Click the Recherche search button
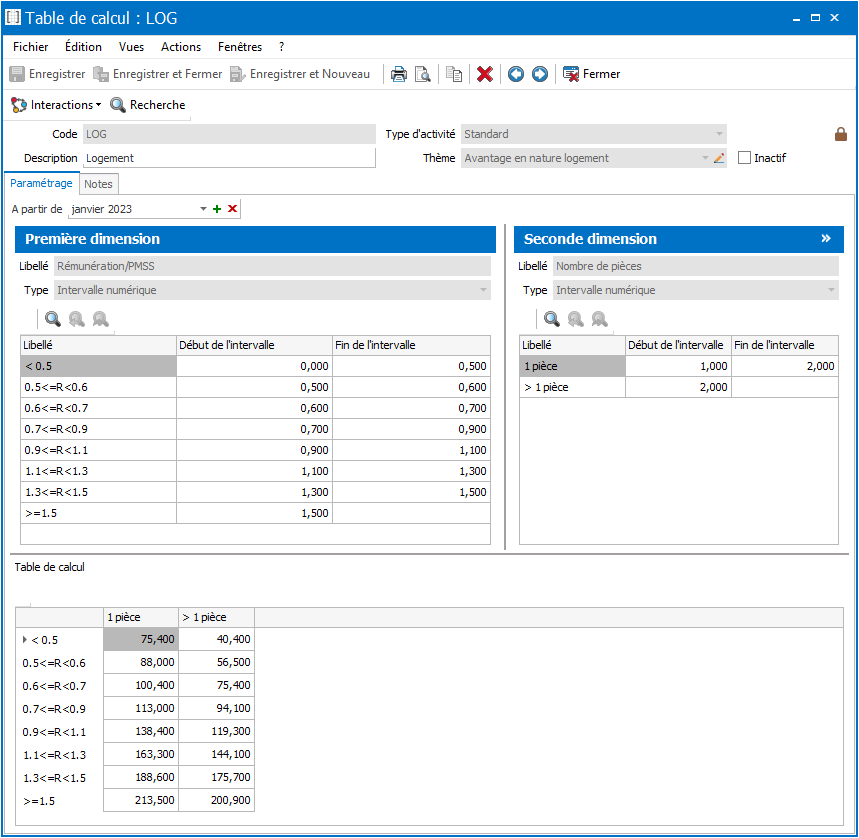The image size is (859, 838). (148, 105)
